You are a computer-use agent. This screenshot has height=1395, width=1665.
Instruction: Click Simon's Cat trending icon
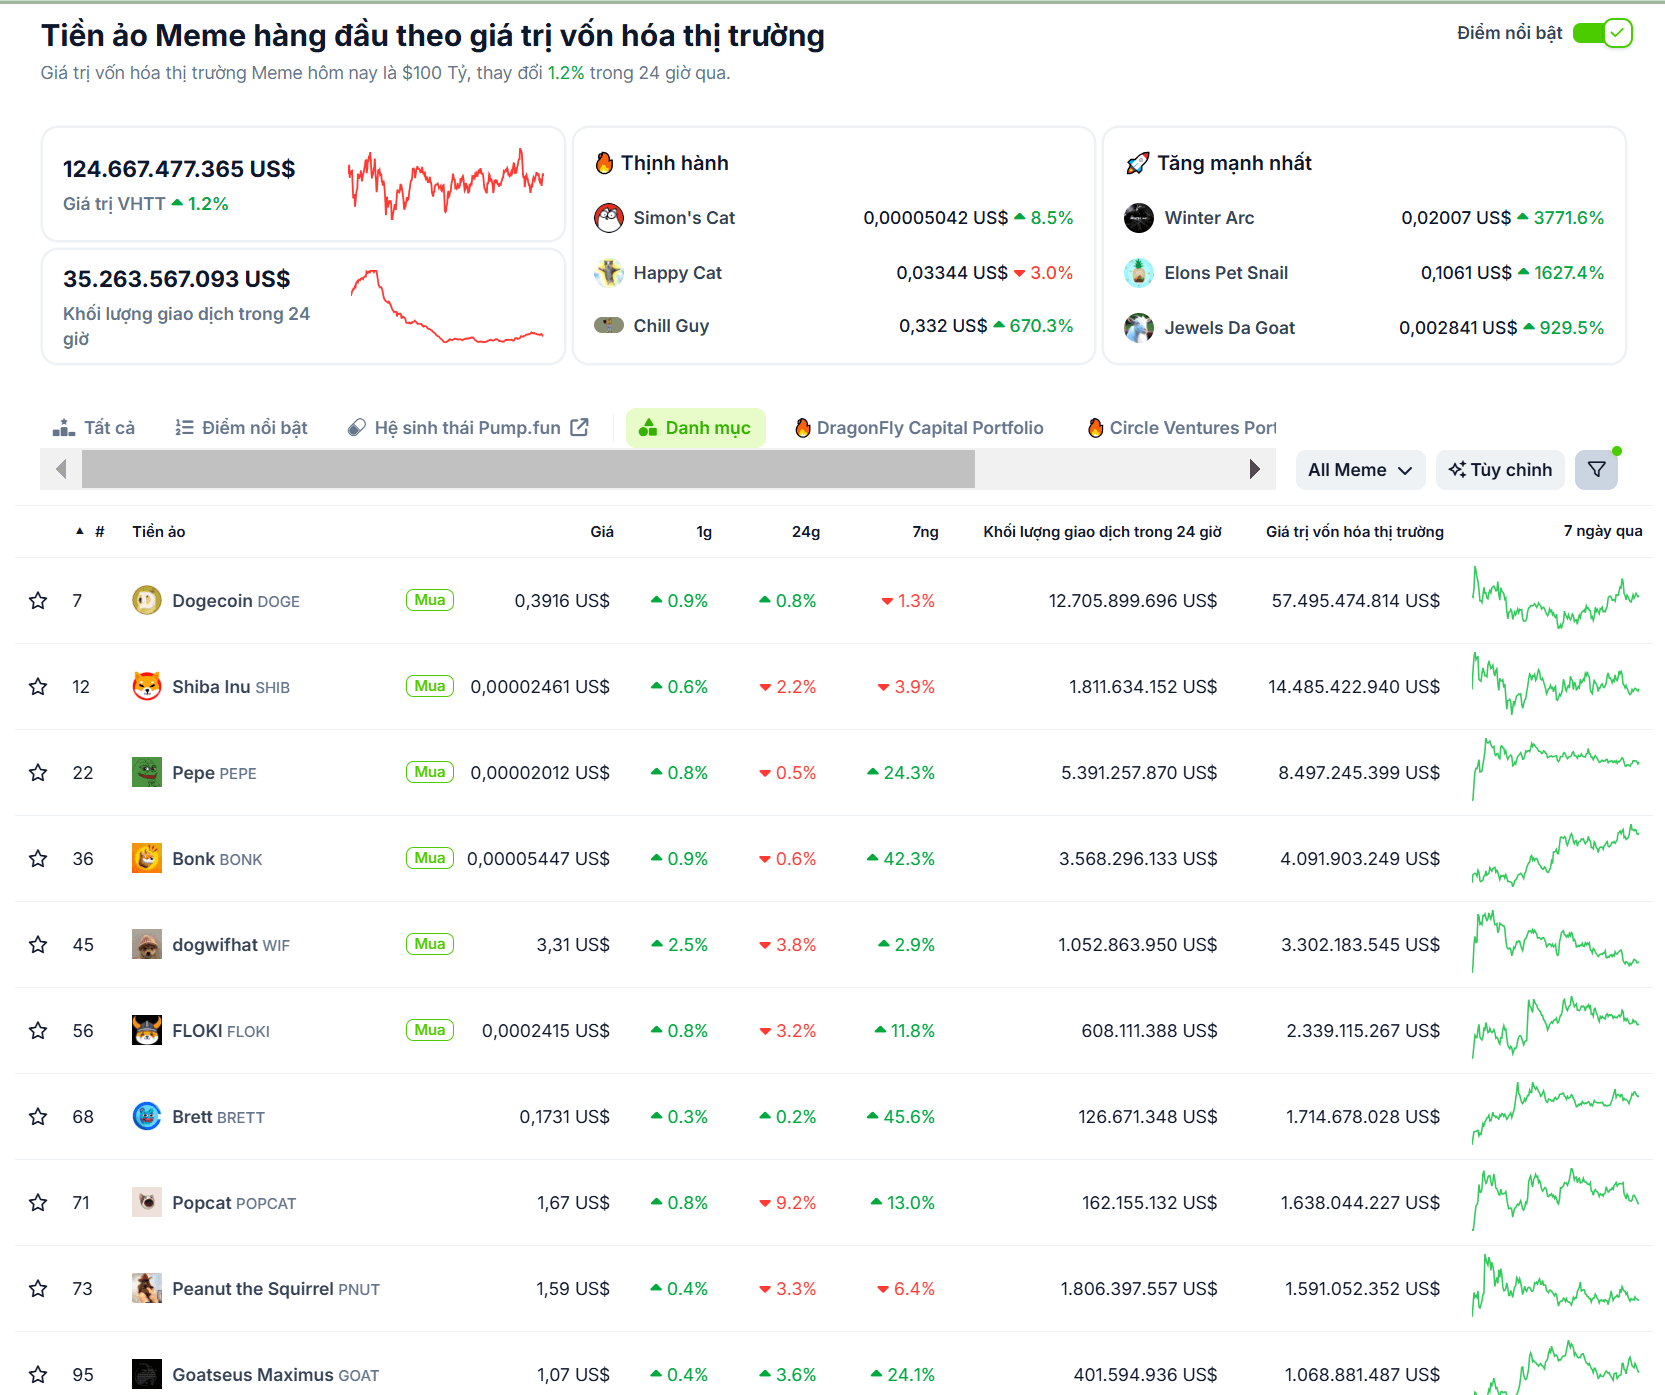coord(609,217)
